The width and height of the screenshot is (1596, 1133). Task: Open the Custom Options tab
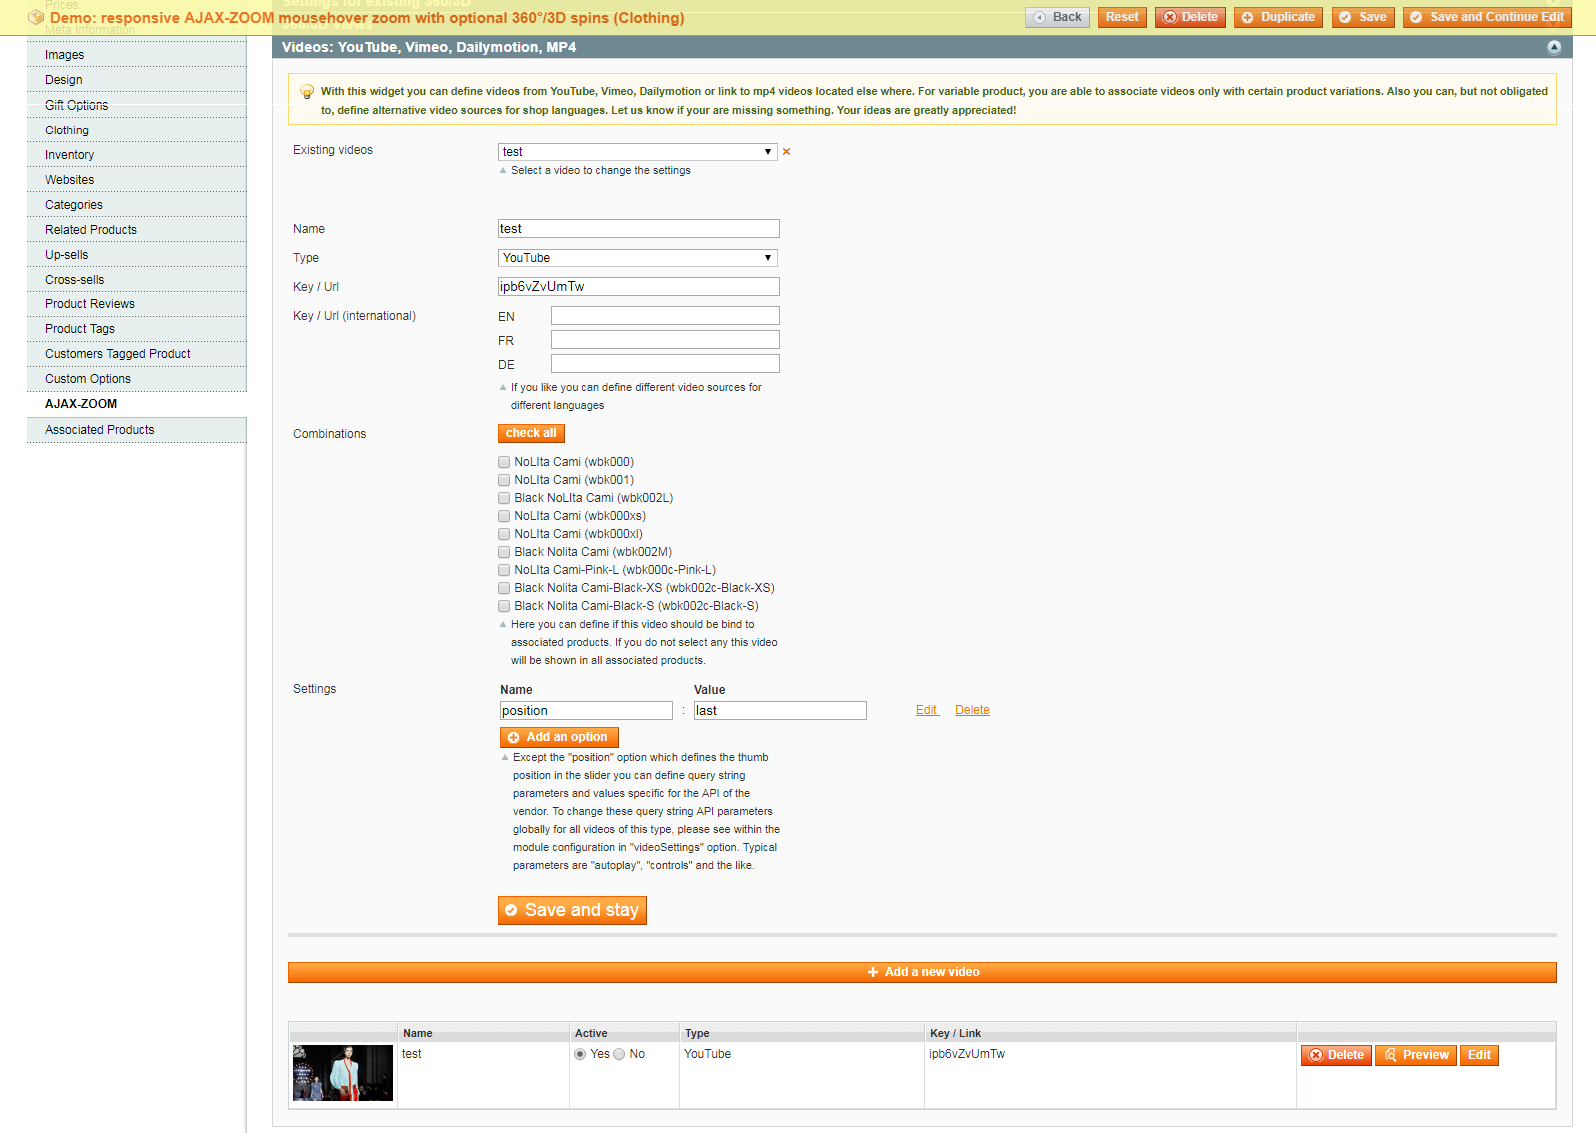tap(136, 379)
